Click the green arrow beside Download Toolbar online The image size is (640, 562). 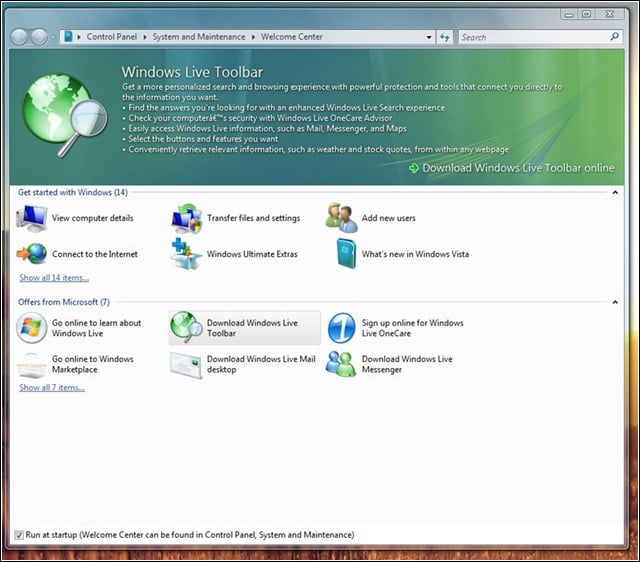coord(414,168)
